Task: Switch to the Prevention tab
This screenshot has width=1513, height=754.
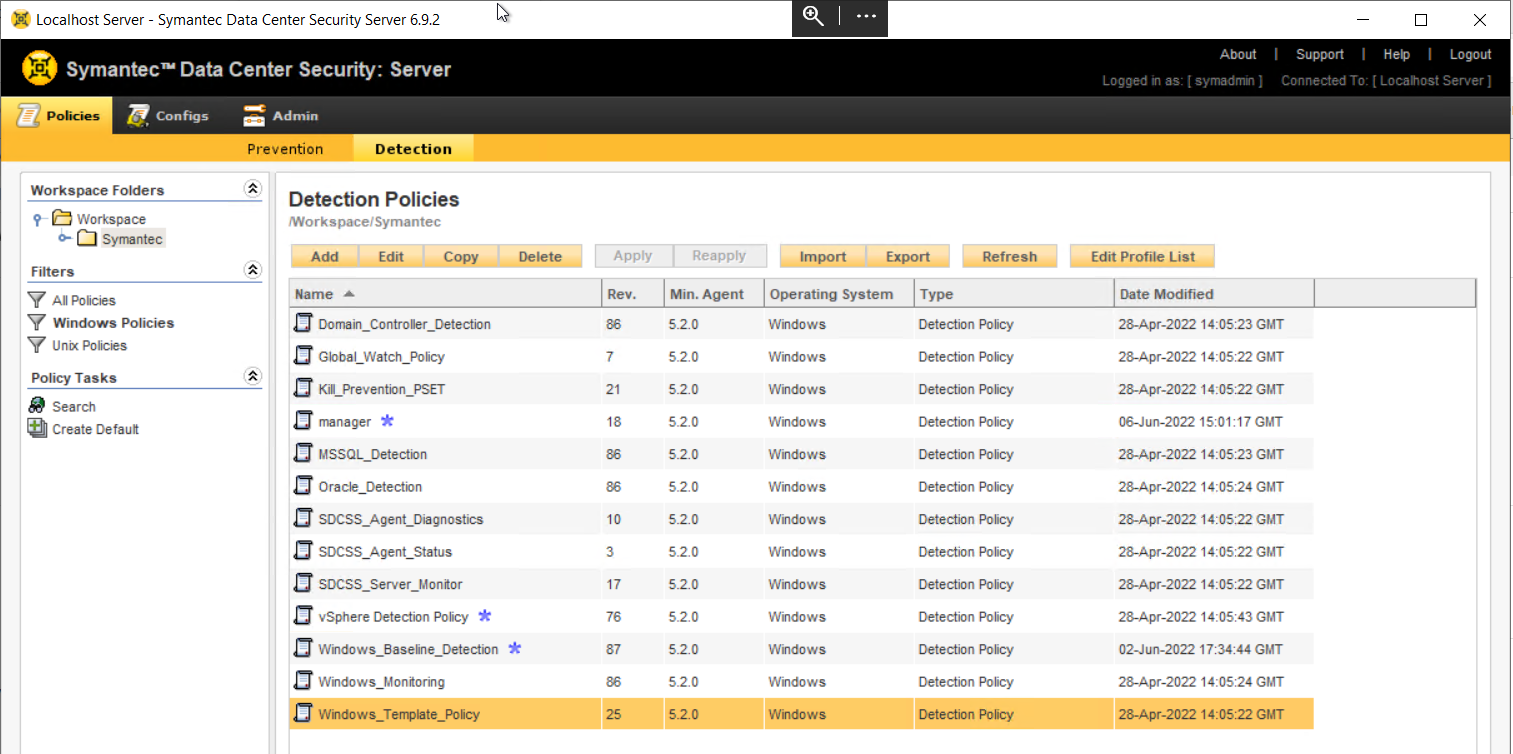Action: 285,149
